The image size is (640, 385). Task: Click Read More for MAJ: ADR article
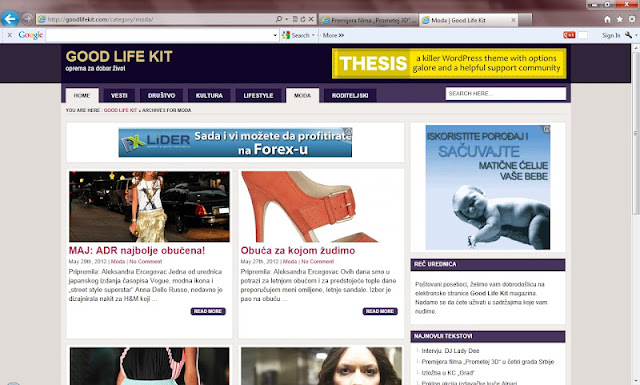coord(208,311)
